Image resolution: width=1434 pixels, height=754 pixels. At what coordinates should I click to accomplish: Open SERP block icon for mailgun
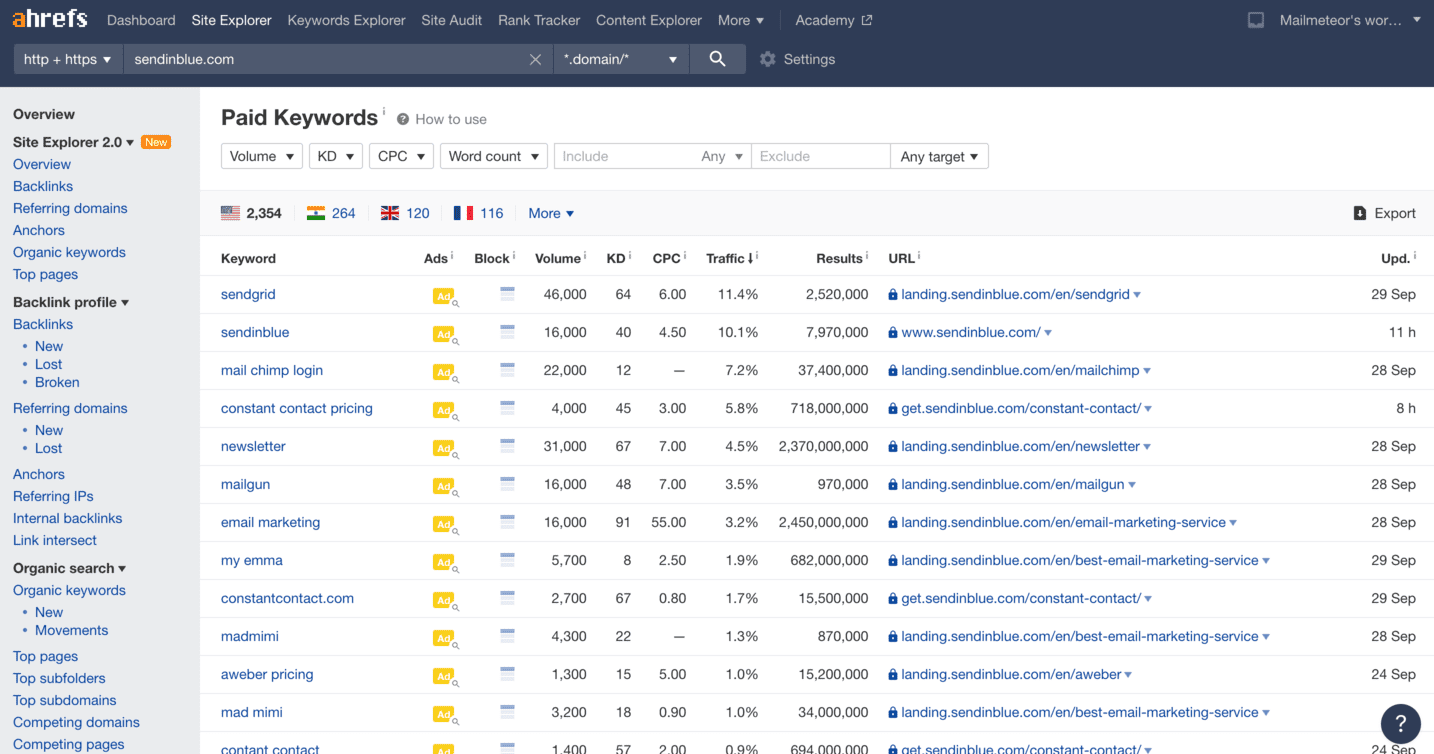[x=507, y=484]
